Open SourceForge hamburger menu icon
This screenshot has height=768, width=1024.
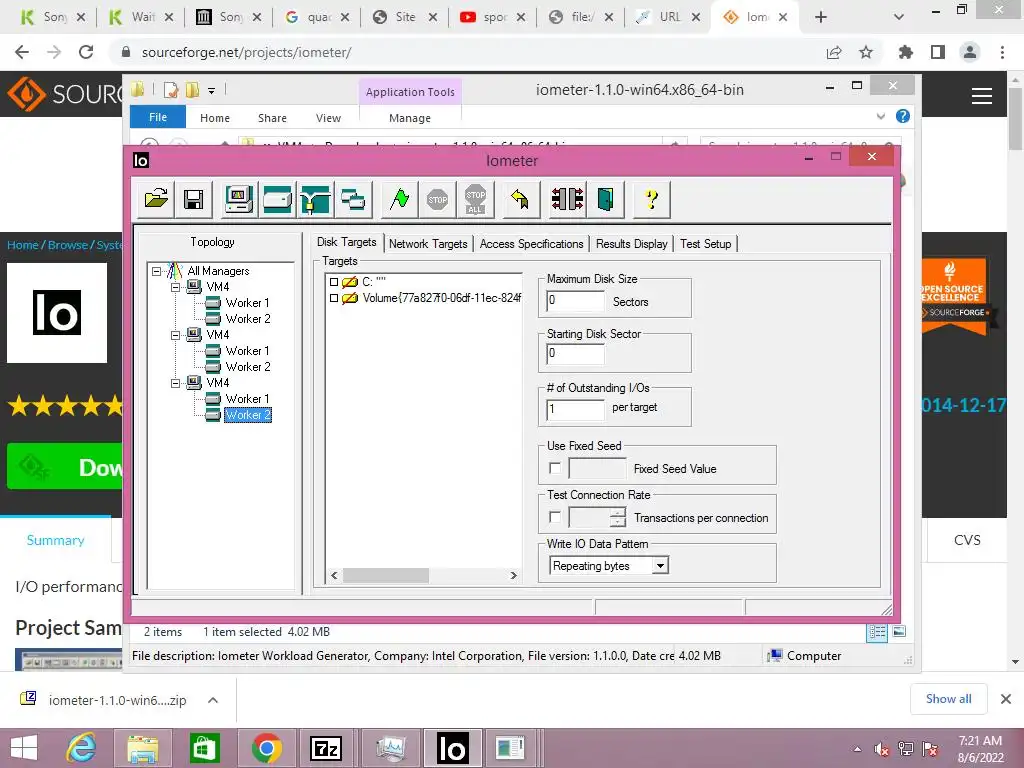[x=982, y=96]
